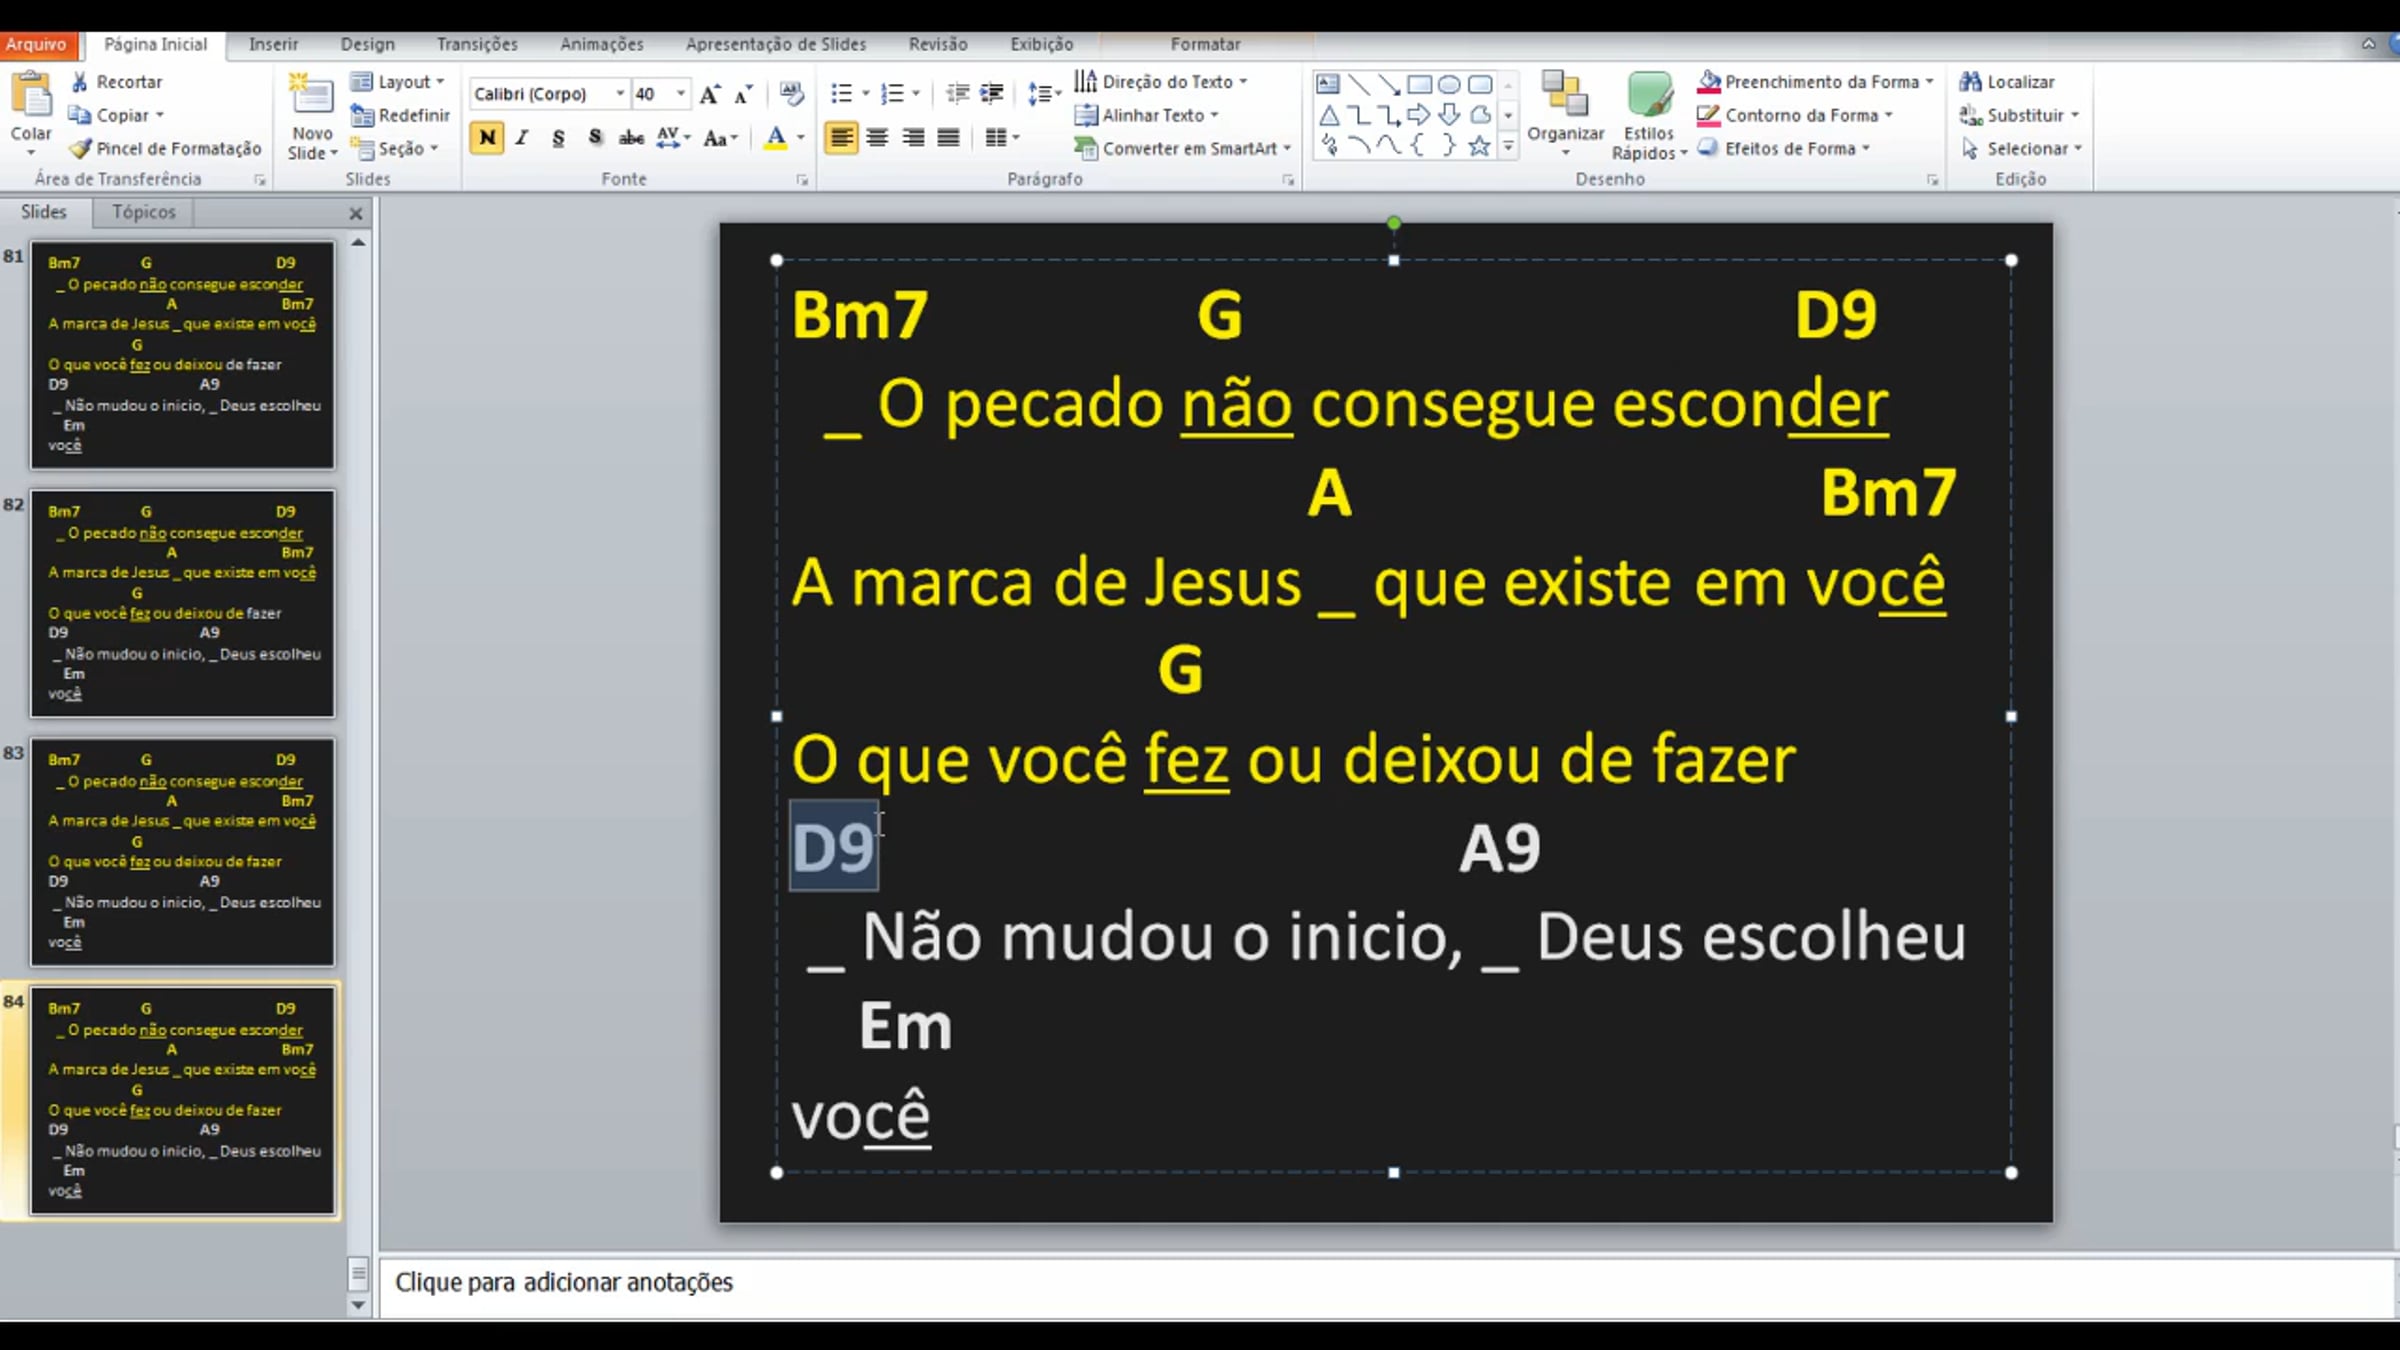The width and height of the screenshot is (2400, 1350).
Task: Click the clear formatting eraser icon
Action: (x=791, y=94)
